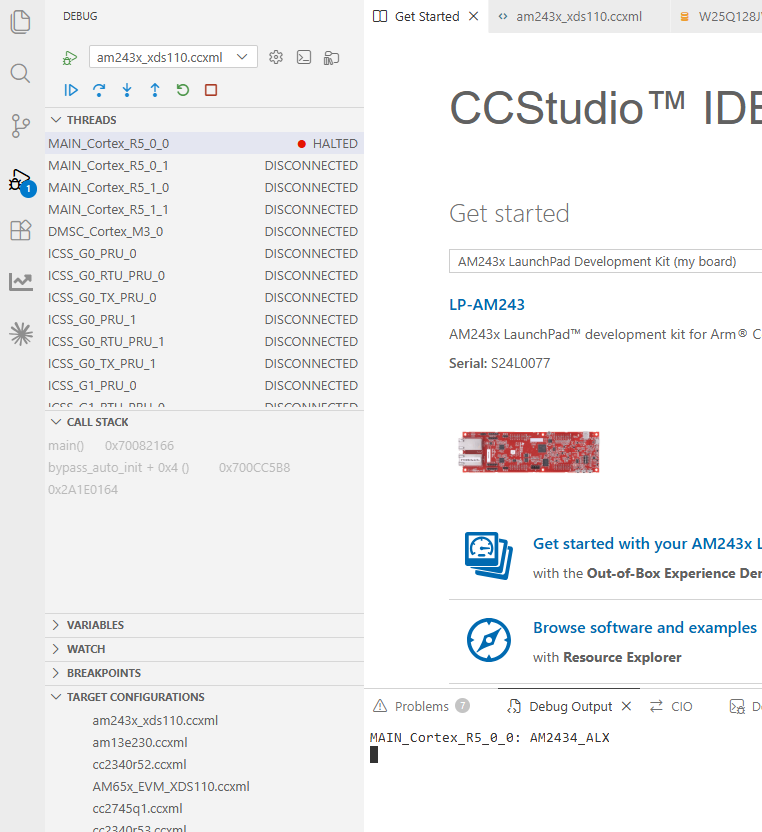Select the bypass_auto_init + 0x4 frame

204,467
